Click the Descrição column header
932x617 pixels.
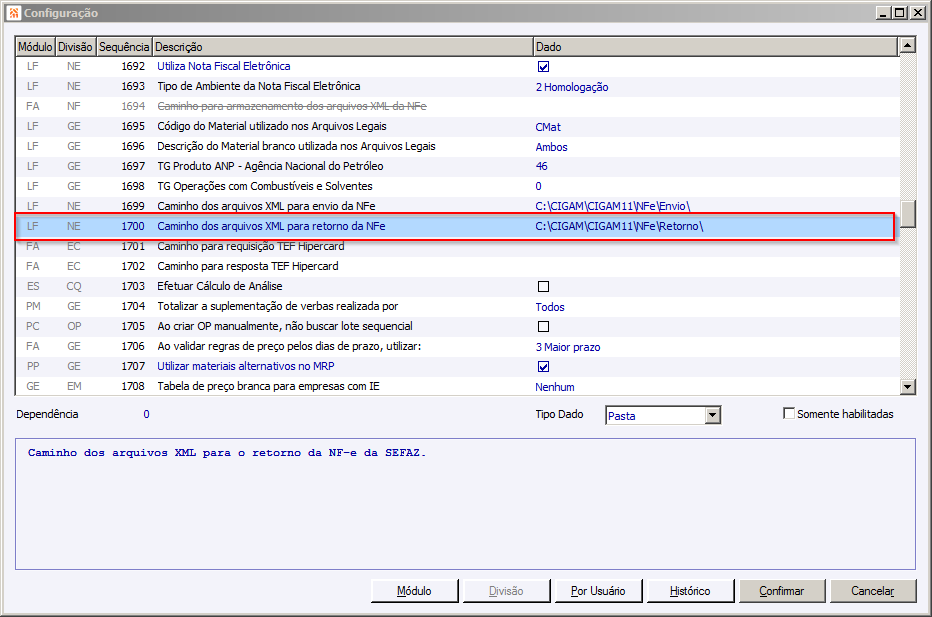pos(343,46)
